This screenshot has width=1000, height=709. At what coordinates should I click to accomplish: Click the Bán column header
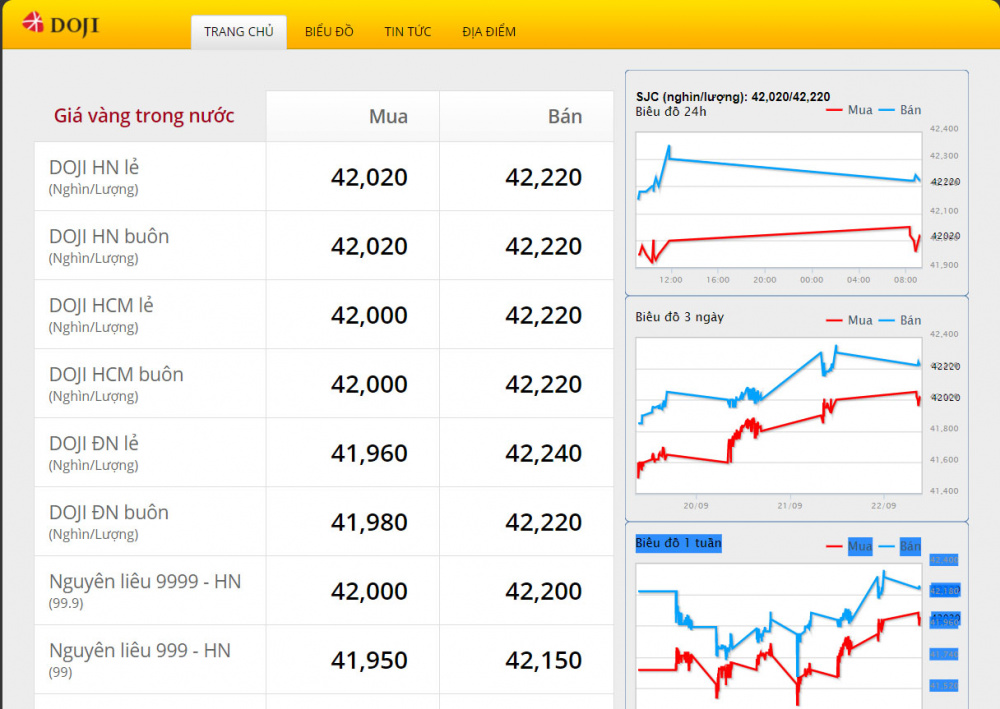pos(565,116)
